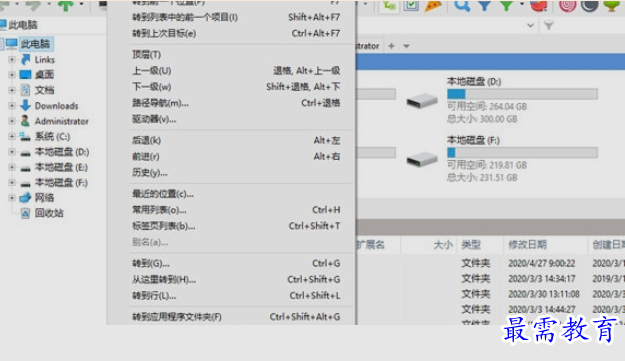Open 路径导航(m)... menu entry
The width and height of the screenshot is (625, 361).
pyautogui.click(x=236, y=103)
